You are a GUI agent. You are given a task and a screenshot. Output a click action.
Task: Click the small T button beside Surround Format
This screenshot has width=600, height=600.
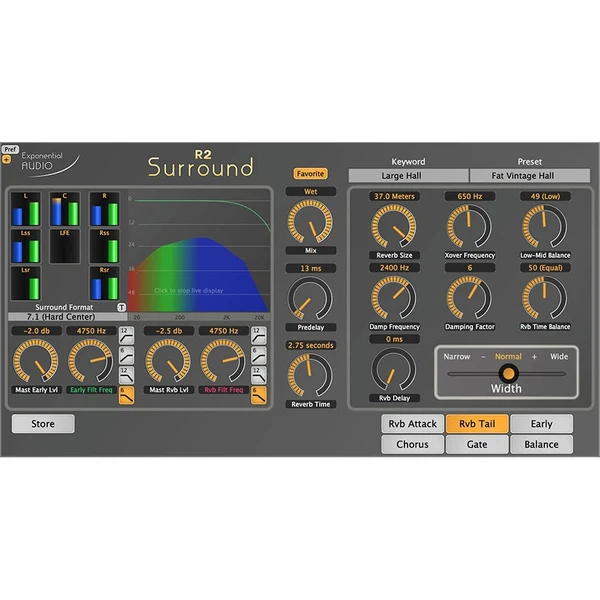point(122,307)
